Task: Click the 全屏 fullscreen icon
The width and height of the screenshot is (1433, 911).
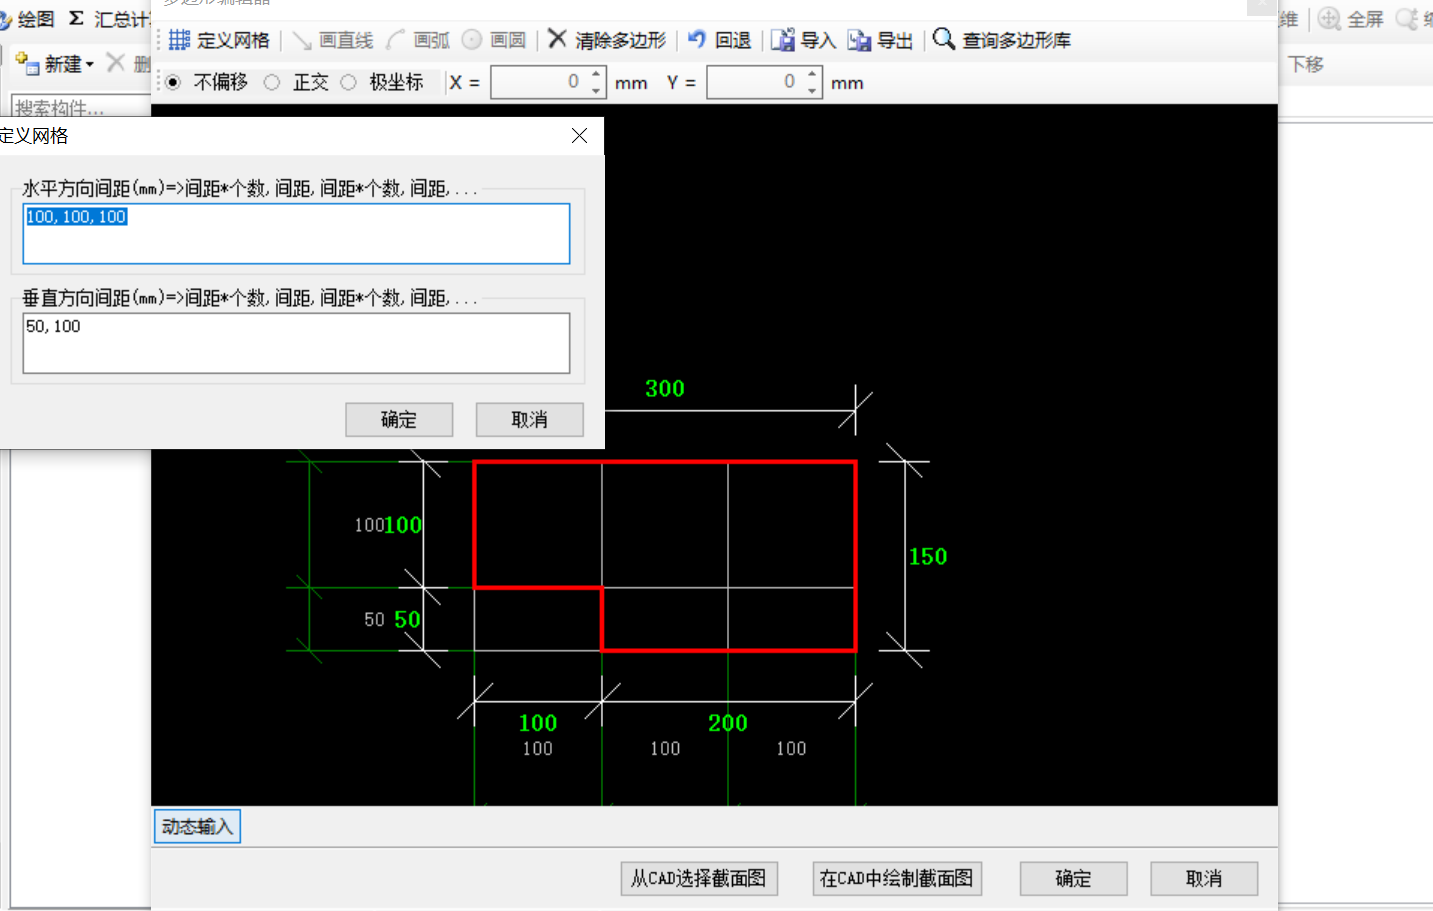Action: pyautogui.click(x=1329, y=19)
